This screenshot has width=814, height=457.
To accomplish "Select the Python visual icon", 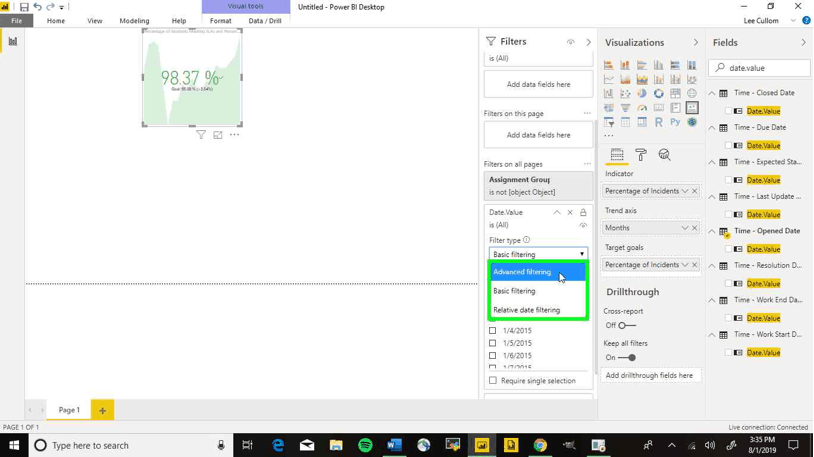I will click(x=675, y=122).
